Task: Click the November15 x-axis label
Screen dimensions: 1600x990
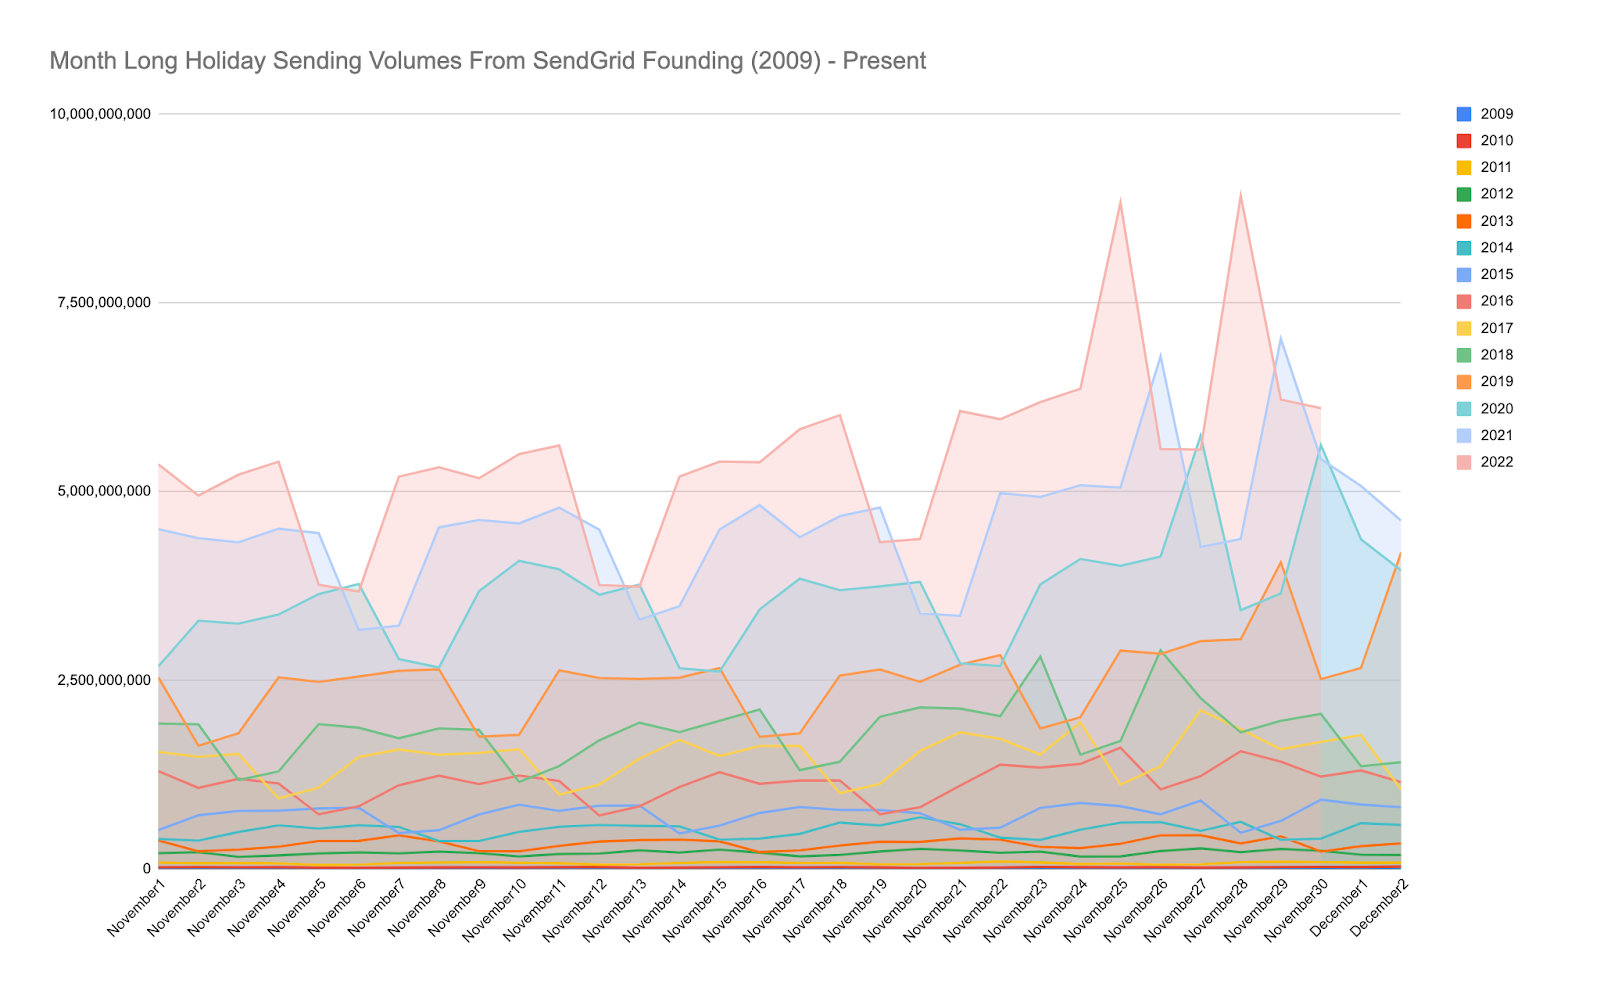Action: point(692,911)
